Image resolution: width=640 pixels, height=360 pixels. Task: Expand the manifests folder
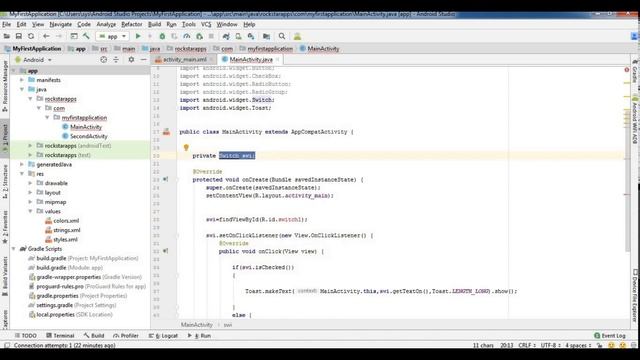(x=22, y=80)
